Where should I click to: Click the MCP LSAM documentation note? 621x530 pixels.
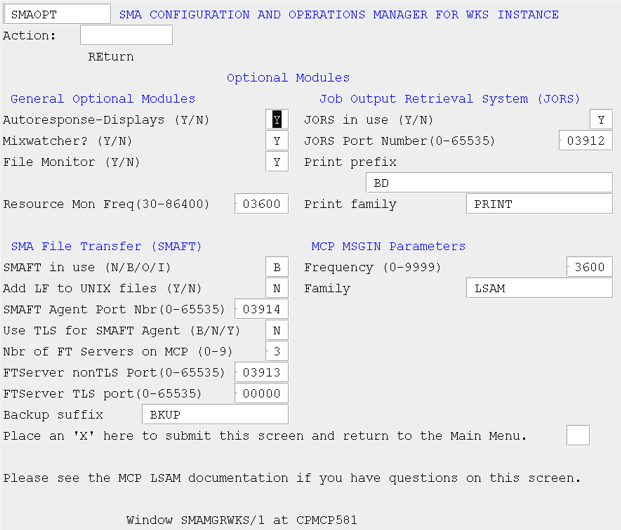(292, 478)
